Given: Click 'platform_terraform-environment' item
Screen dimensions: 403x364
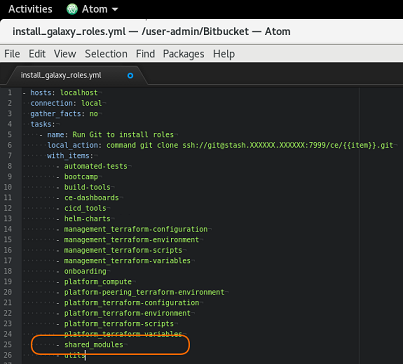Looking at the screenshot, I should [x=127, y=313].
